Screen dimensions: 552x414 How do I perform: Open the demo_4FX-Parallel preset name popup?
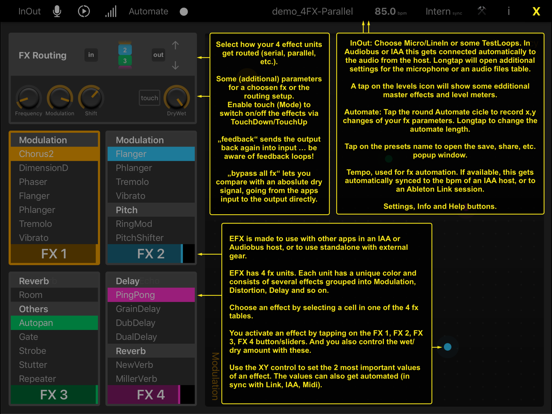(x=312, y=12)
